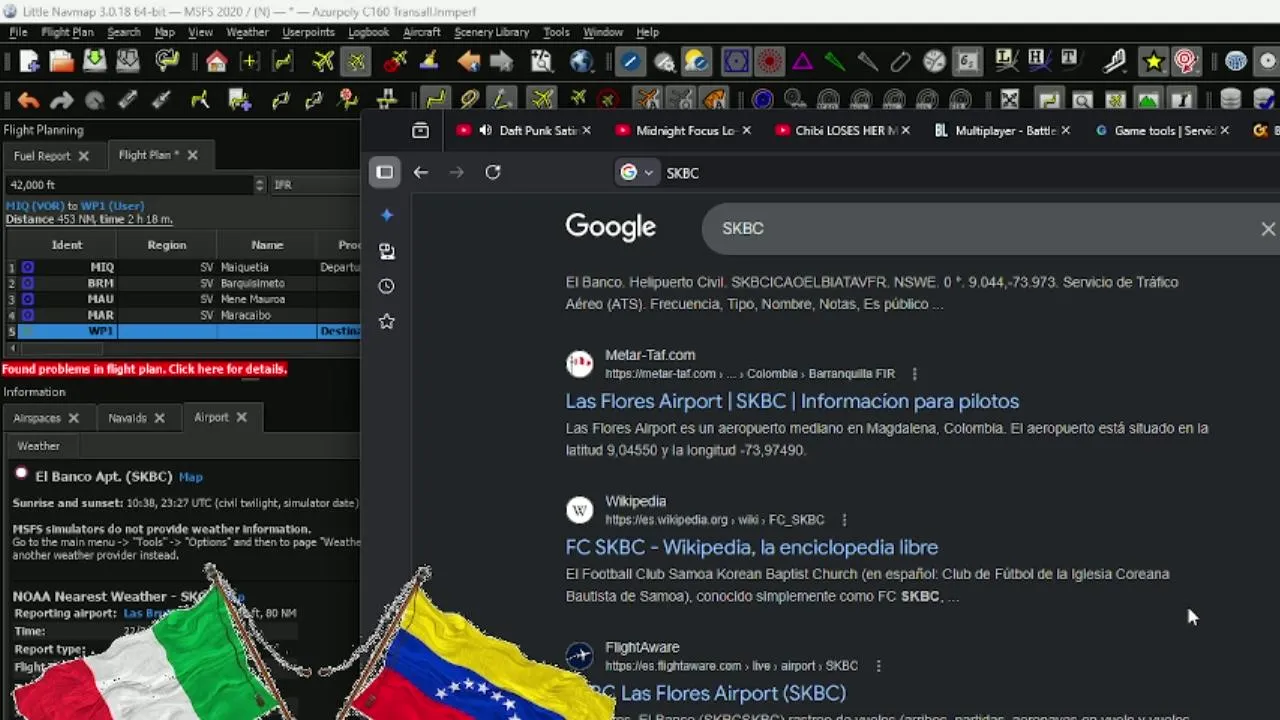This screenshot has height=720, width=1280.
Task: Toggle logbook entries display icon
Action: [1186, 62]
